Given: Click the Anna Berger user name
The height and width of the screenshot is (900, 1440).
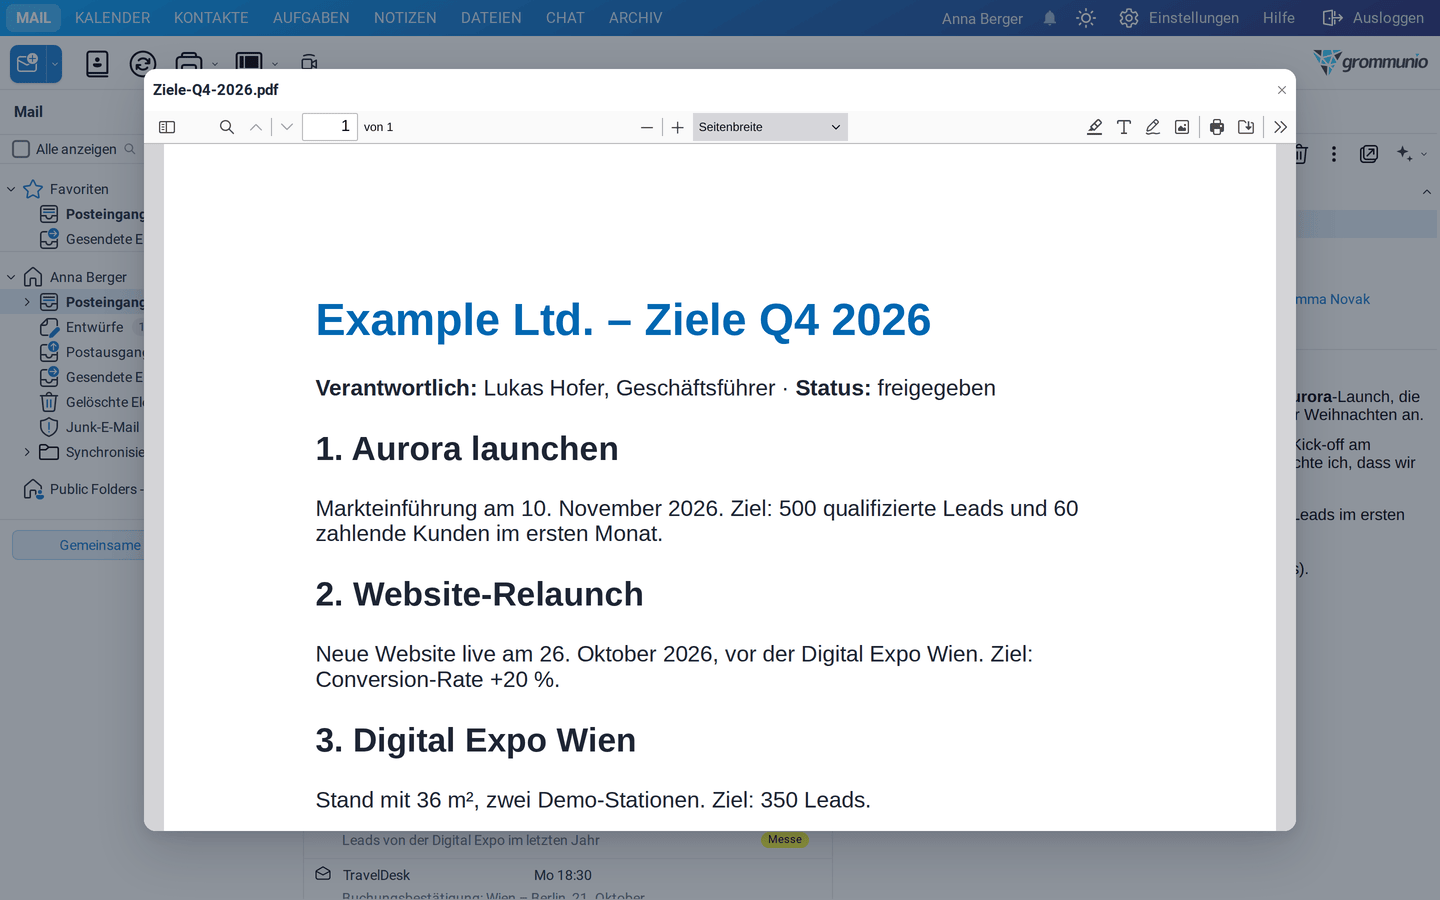Looking at the screenshot, I should (x=982, y=18).
